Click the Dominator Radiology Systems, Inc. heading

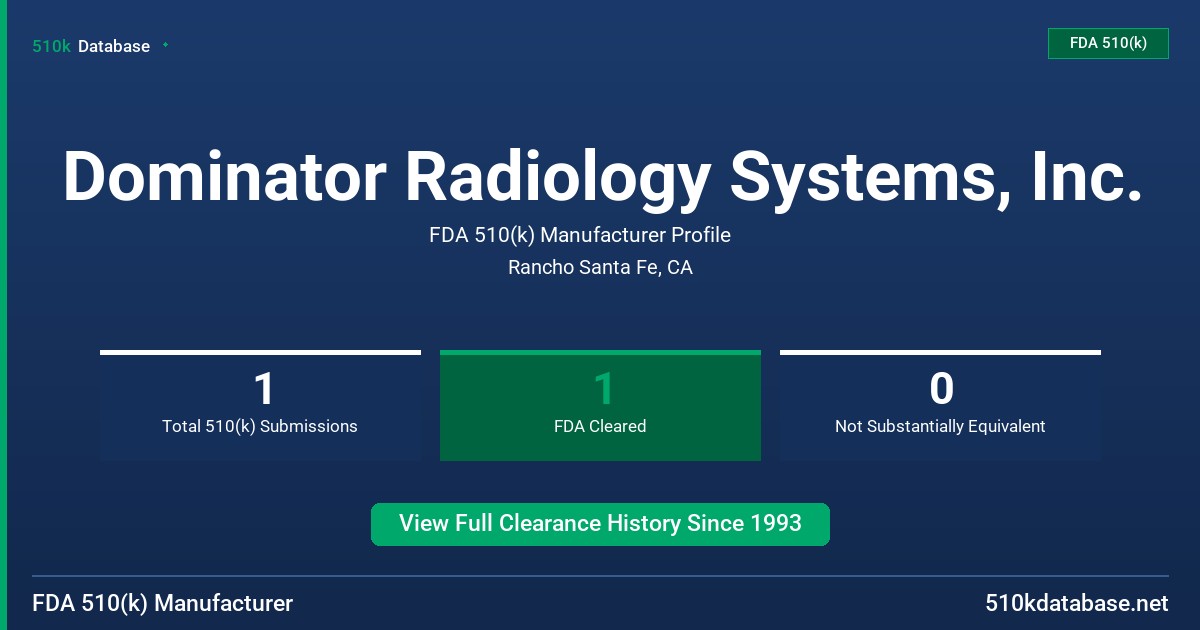[x=602, y=176]
